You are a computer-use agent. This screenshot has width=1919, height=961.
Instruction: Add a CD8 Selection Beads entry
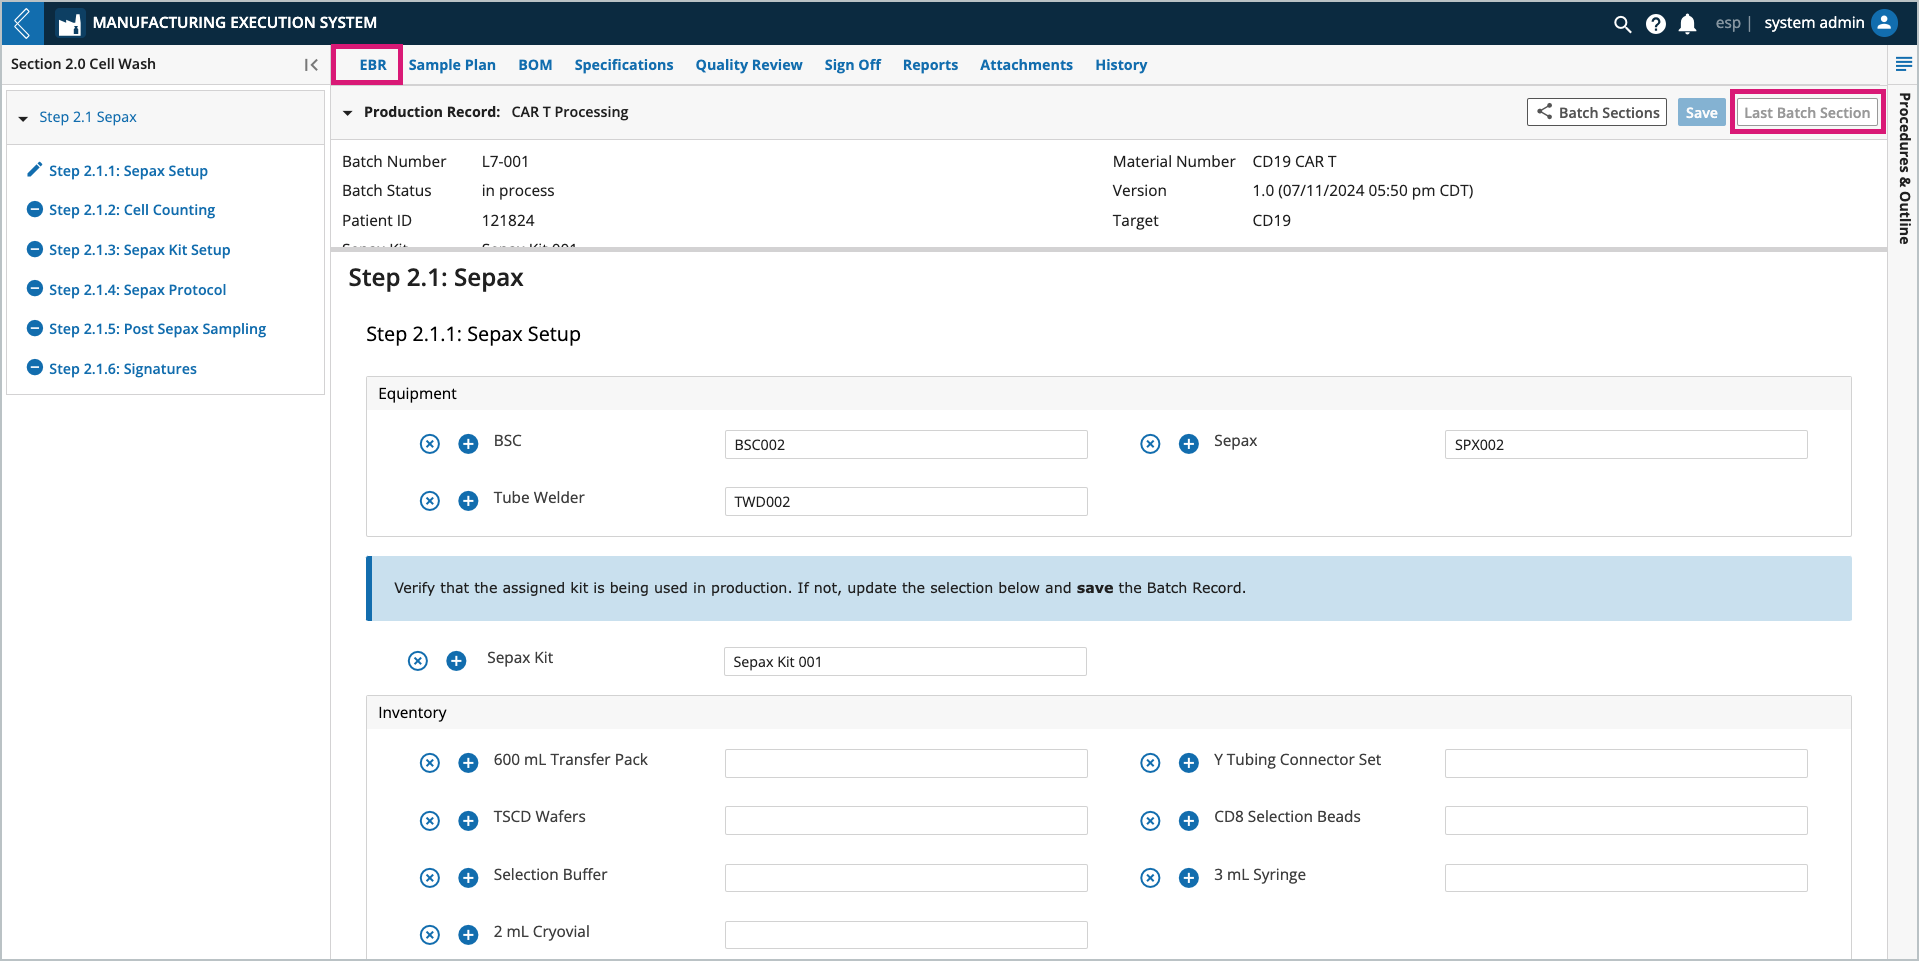[1189, 821]
